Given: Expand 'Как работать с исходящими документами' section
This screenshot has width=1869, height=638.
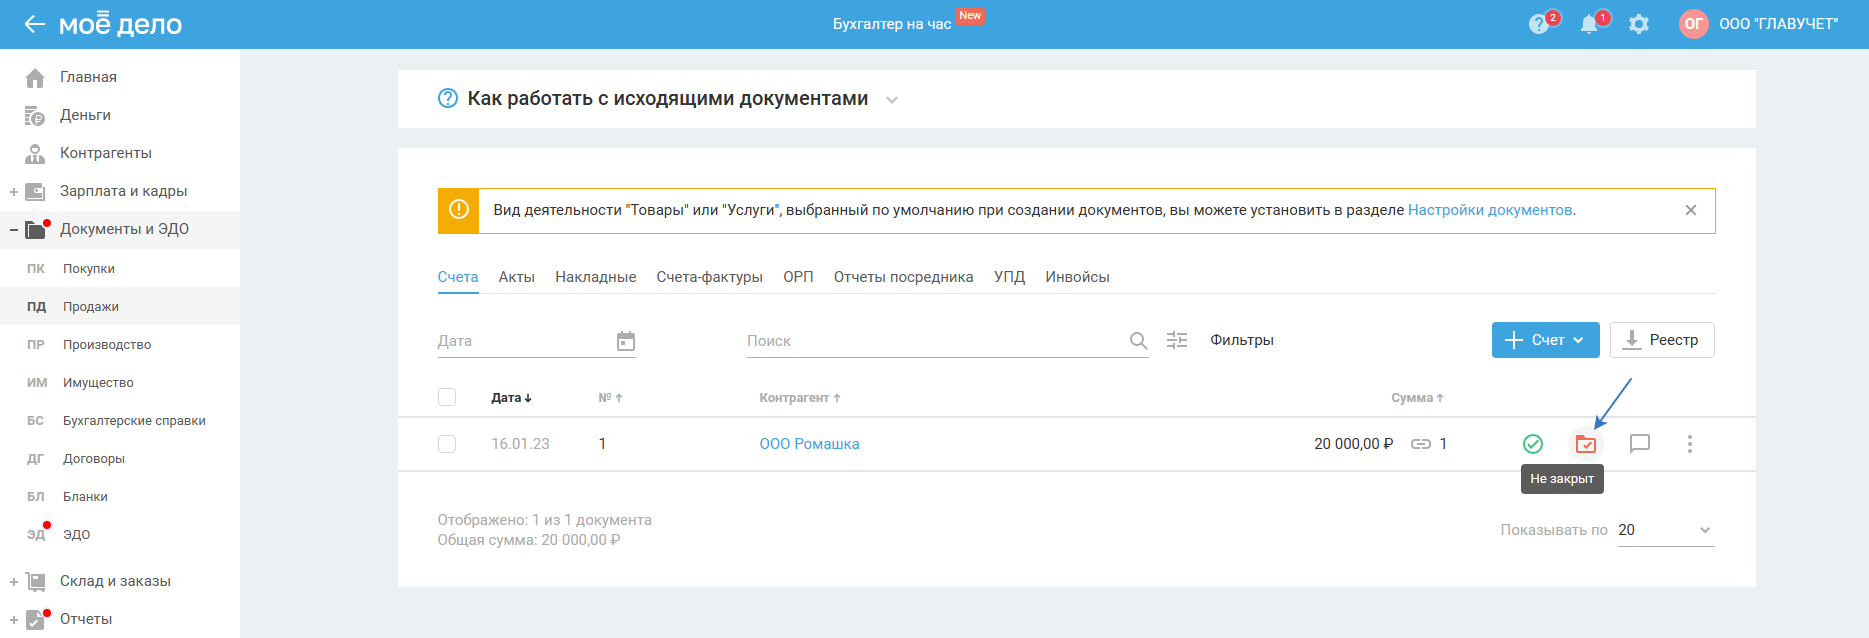Looking at the screenshot, I should pyautogui.click(x=892, y=100).
